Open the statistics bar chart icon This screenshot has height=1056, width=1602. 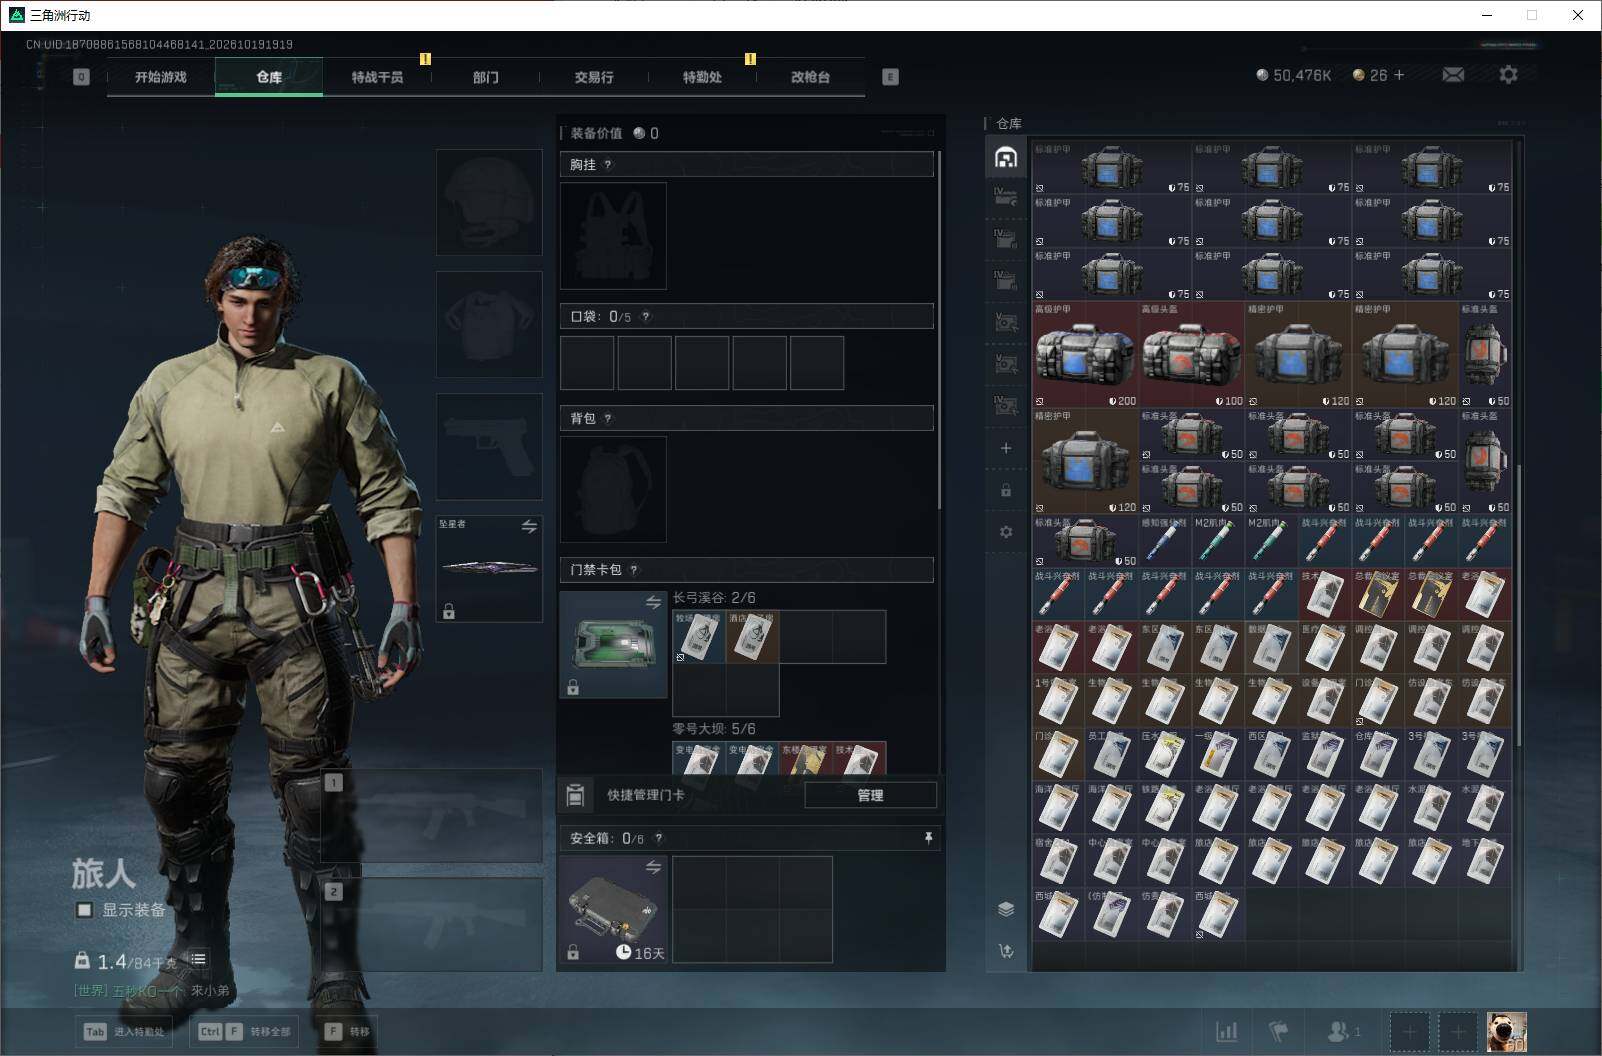[1226, 1031]
